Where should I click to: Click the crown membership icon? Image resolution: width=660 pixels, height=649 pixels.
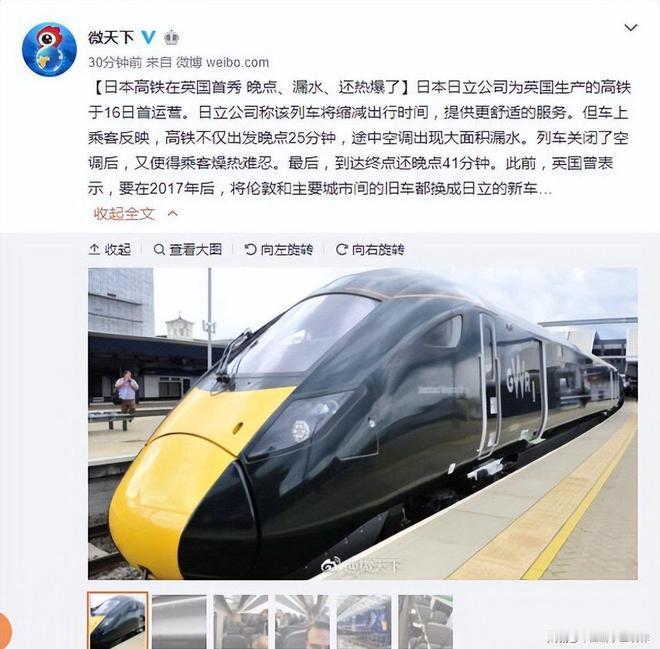tap(171, 38)
